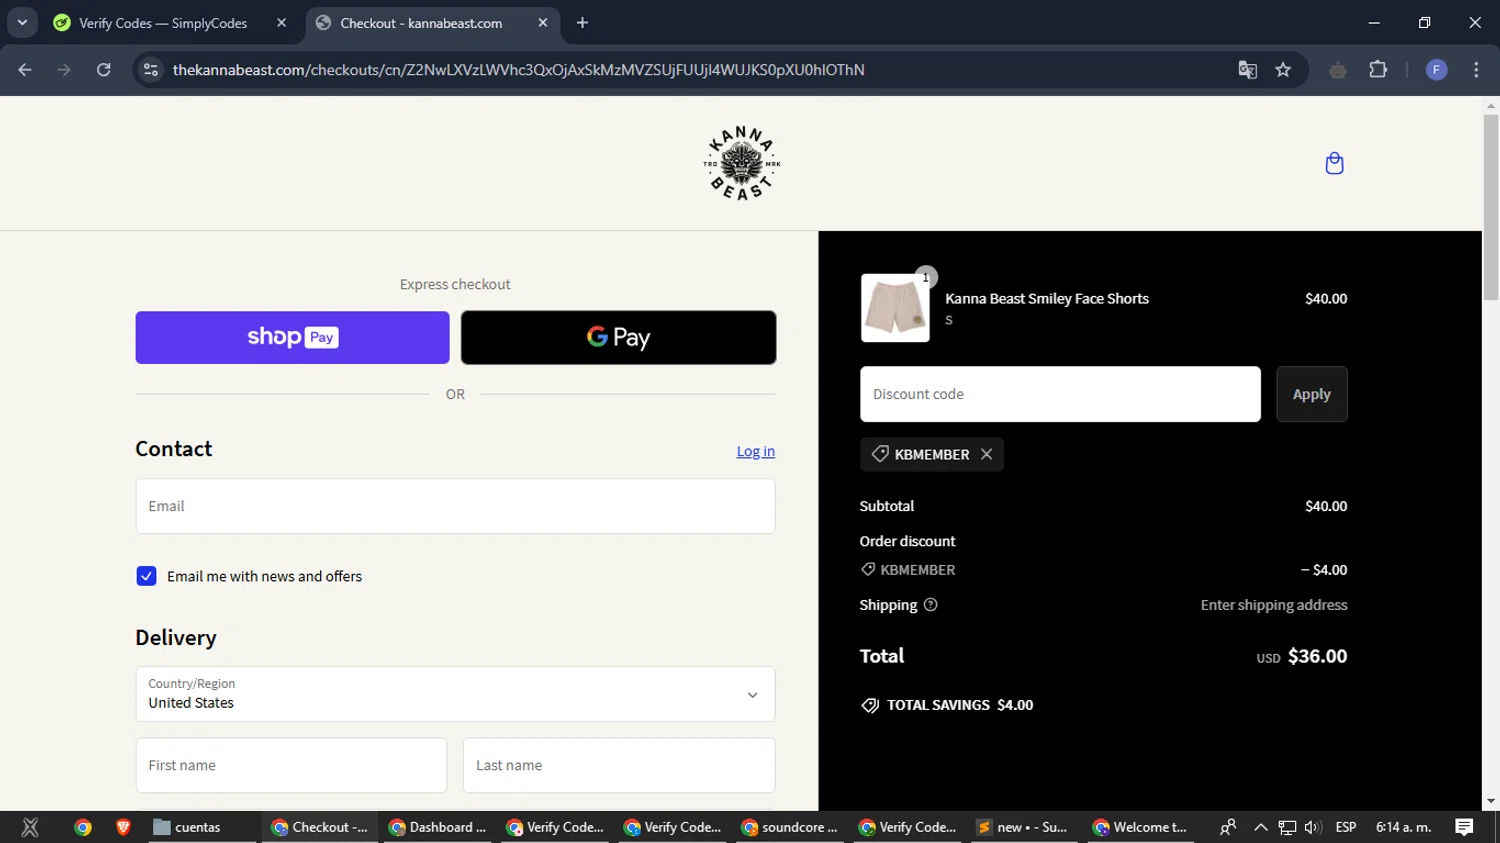Click the grey extension icon beside the bookmark star
This screenshot has height=843, width=1500.
coord(1338,70)
